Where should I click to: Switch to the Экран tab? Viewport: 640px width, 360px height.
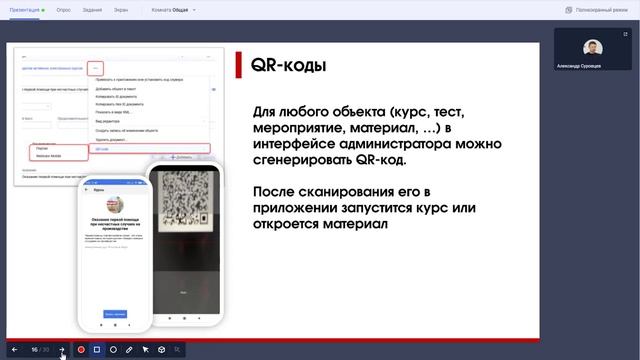coord(121,10)
